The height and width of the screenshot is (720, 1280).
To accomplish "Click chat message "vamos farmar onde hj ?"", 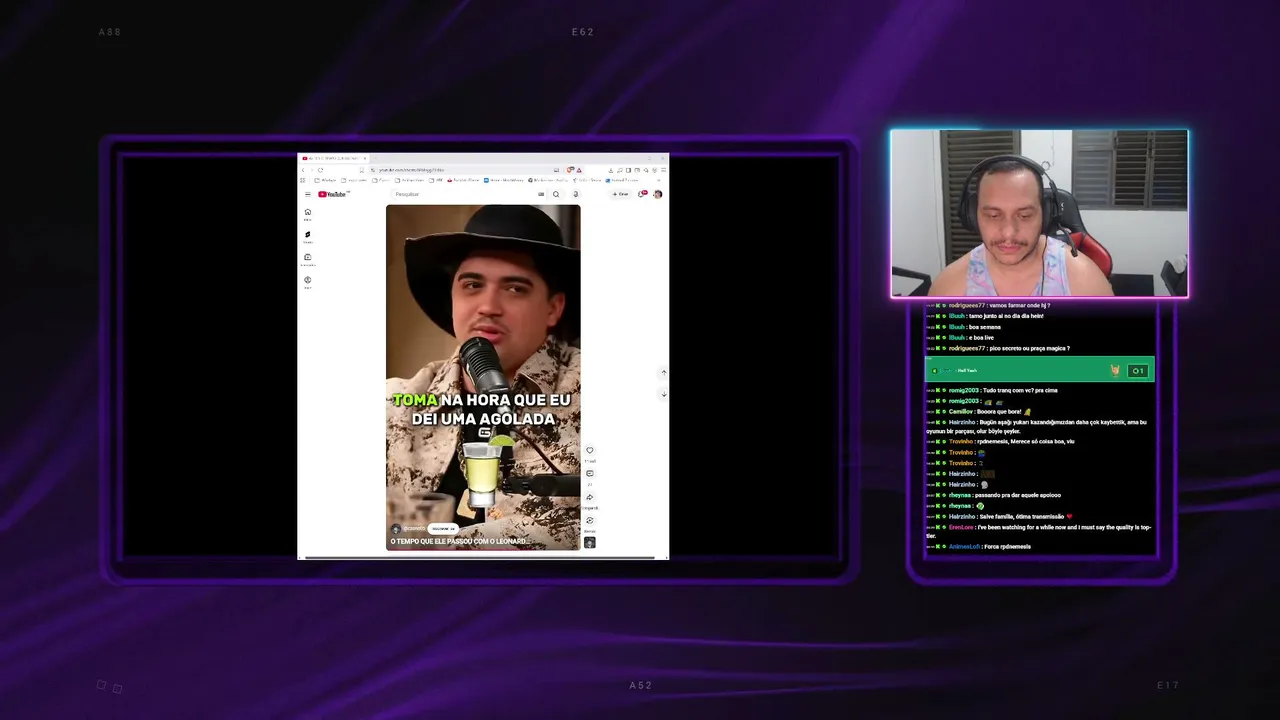I will point(1019,305).
